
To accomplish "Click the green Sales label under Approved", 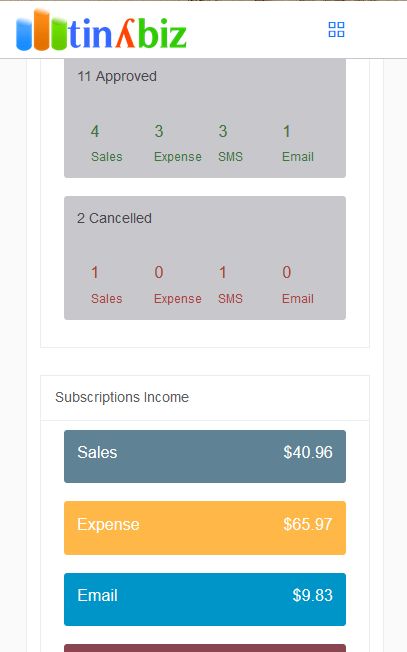I will coord(106,157).
